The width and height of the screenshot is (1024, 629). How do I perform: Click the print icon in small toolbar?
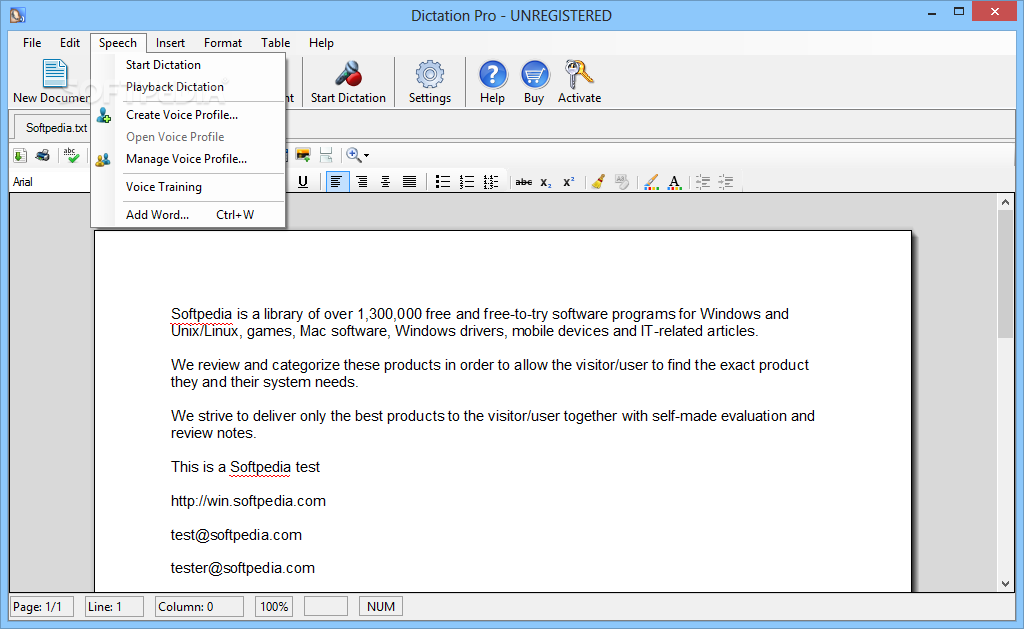pos(43,155)
